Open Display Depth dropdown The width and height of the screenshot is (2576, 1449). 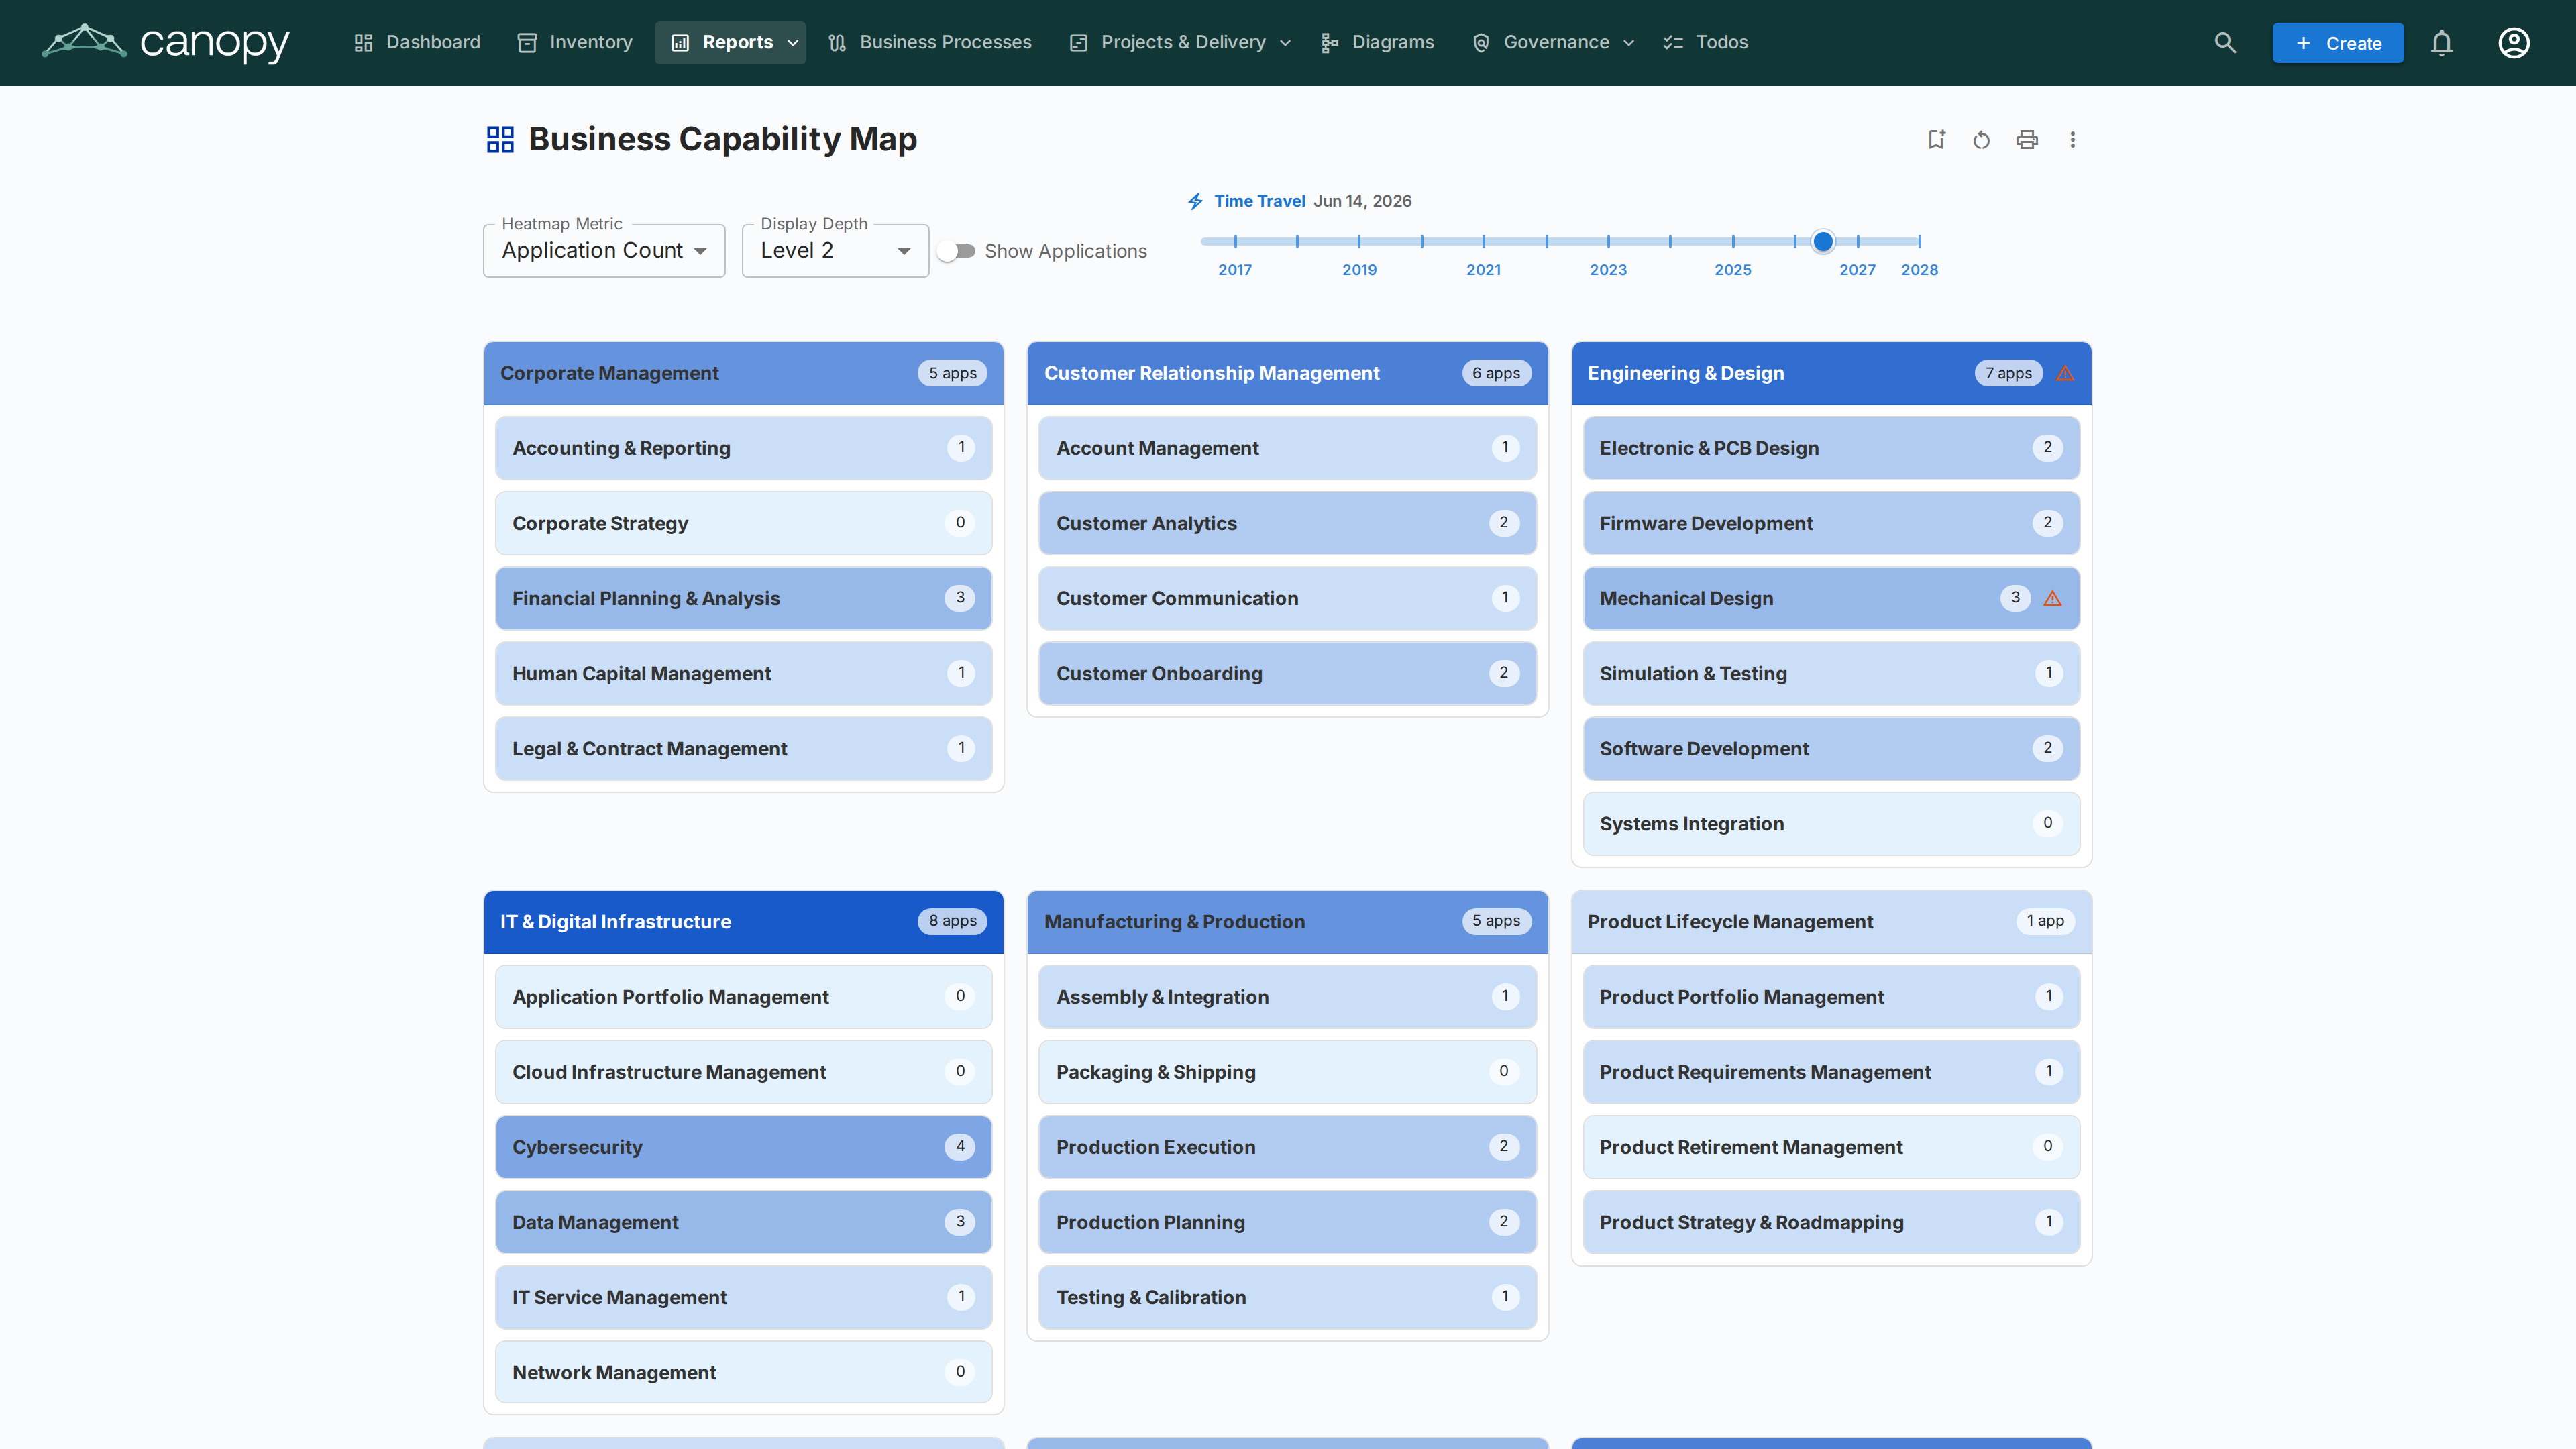835,251
